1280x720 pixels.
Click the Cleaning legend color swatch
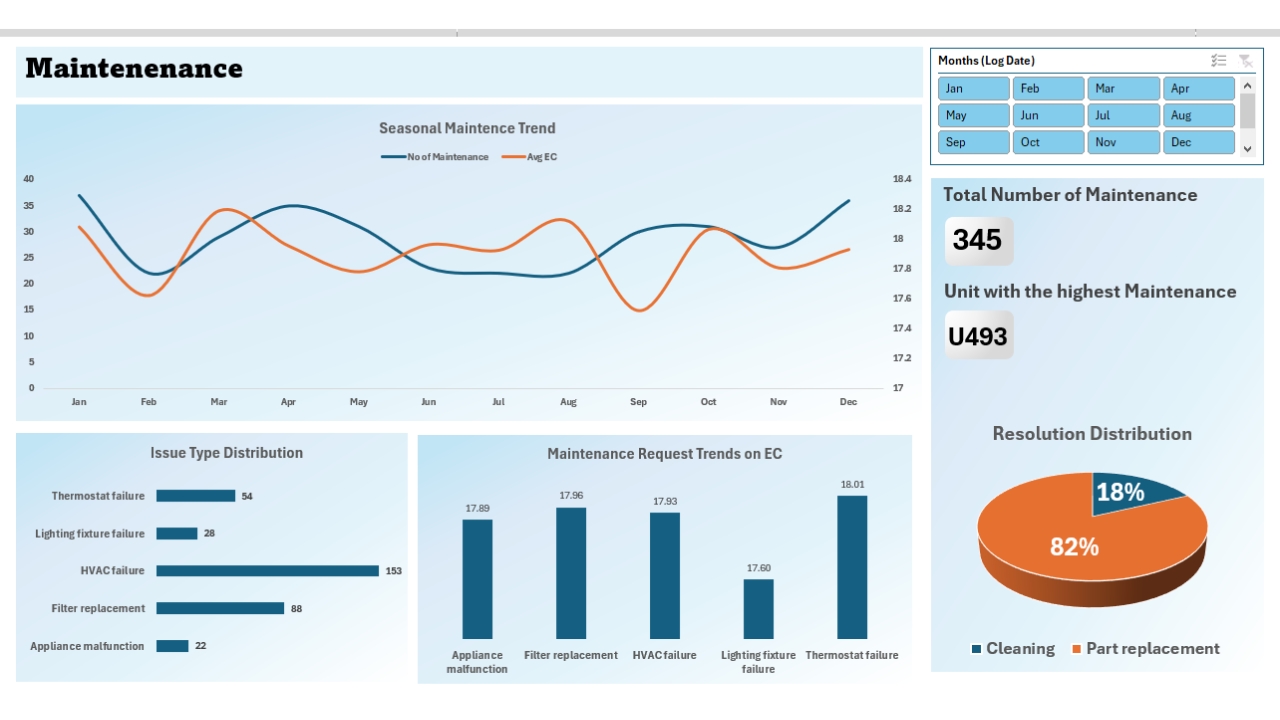click(x=976, y=649)
